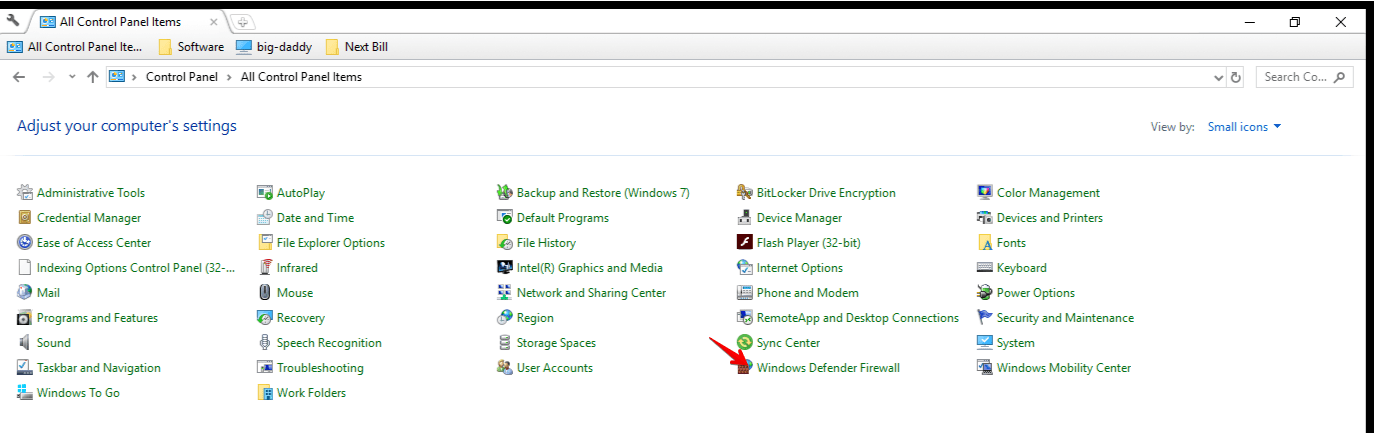Refresh the Control Panel view
The image size is (1375, 433).
pos(1236,77)
